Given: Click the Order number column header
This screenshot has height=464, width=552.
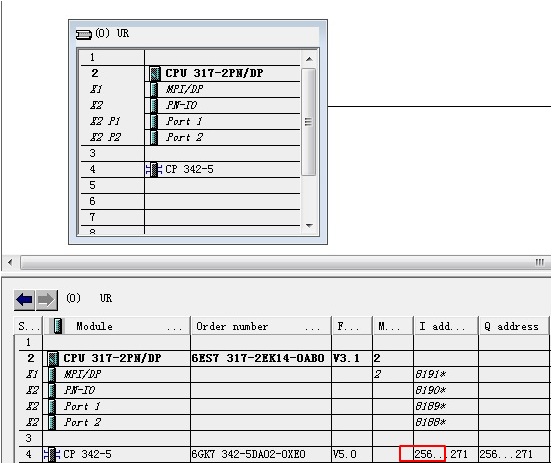Looking at the screenshot, I should [x=261, y=326].
